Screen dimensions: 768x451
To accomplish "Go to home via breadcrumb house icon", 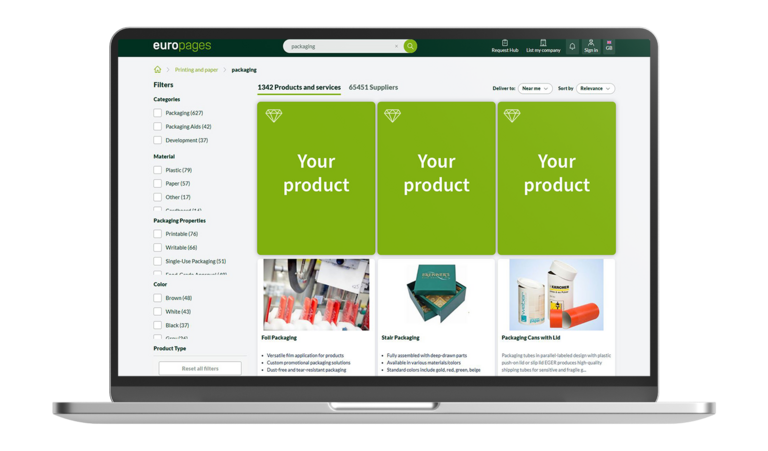I will click(x=157, y=70).
